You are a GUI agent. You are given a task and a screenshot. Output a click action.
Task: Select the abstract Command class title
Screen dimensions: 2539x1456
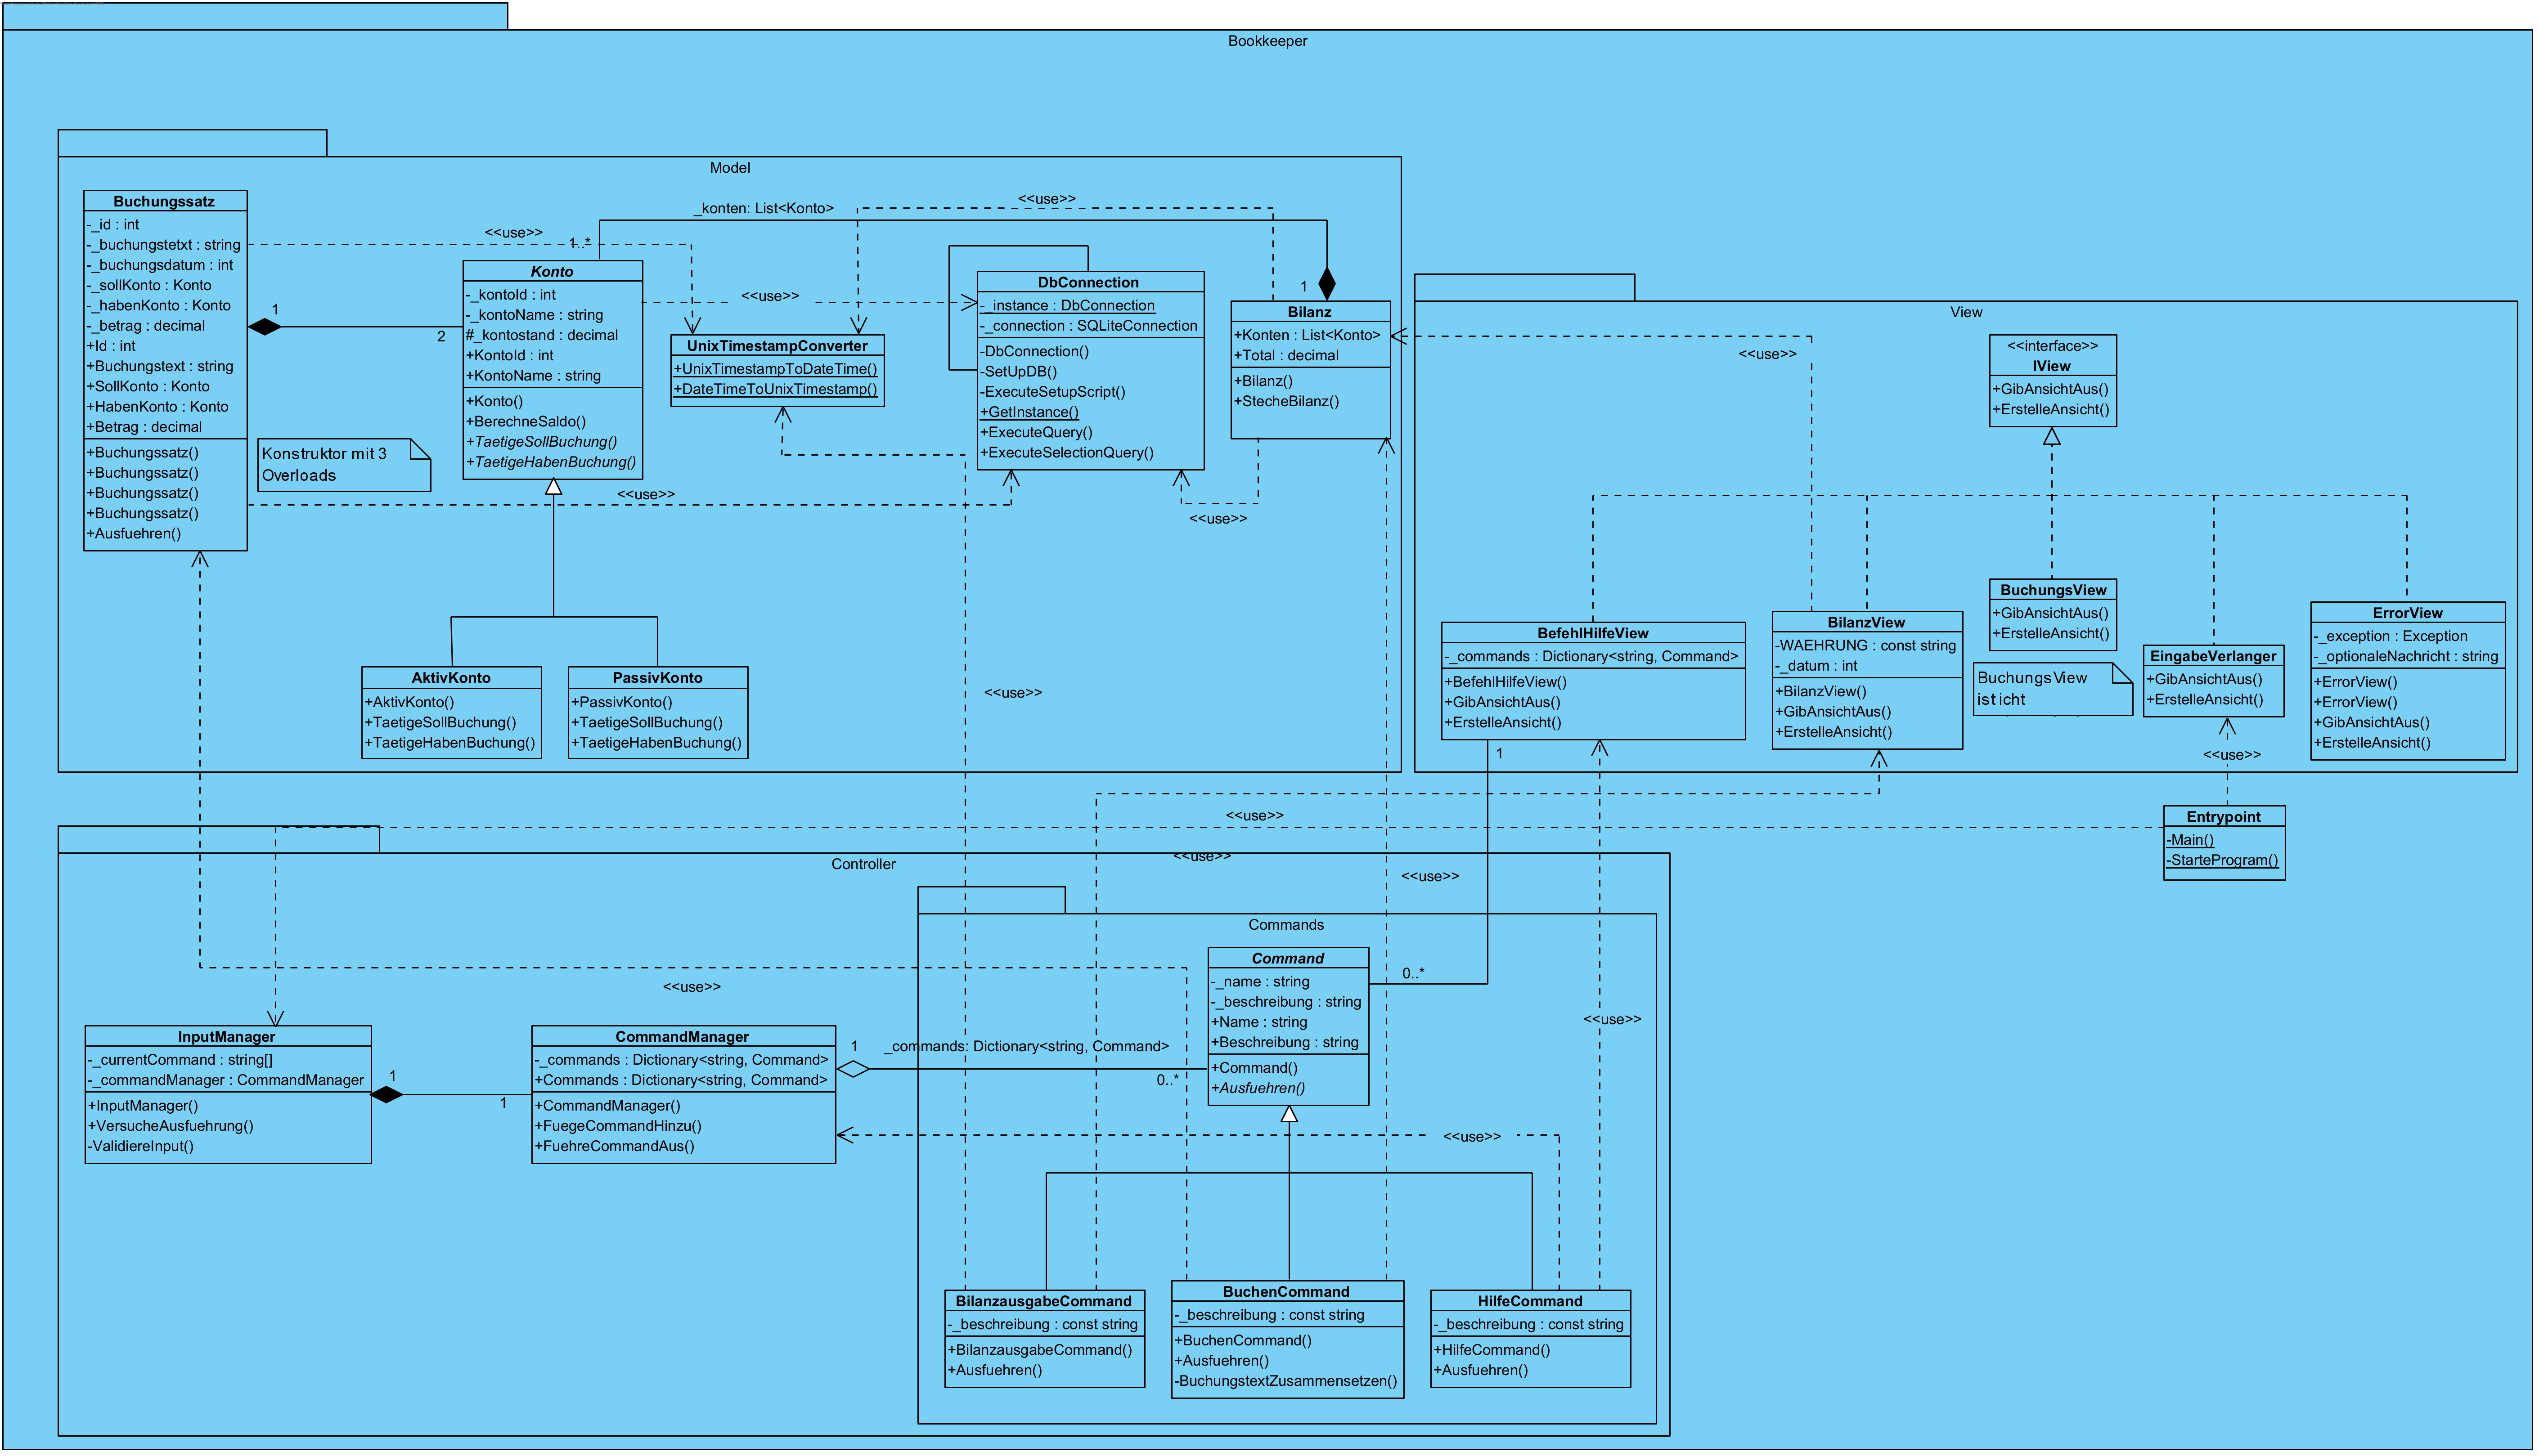(x=1288, y=959)
